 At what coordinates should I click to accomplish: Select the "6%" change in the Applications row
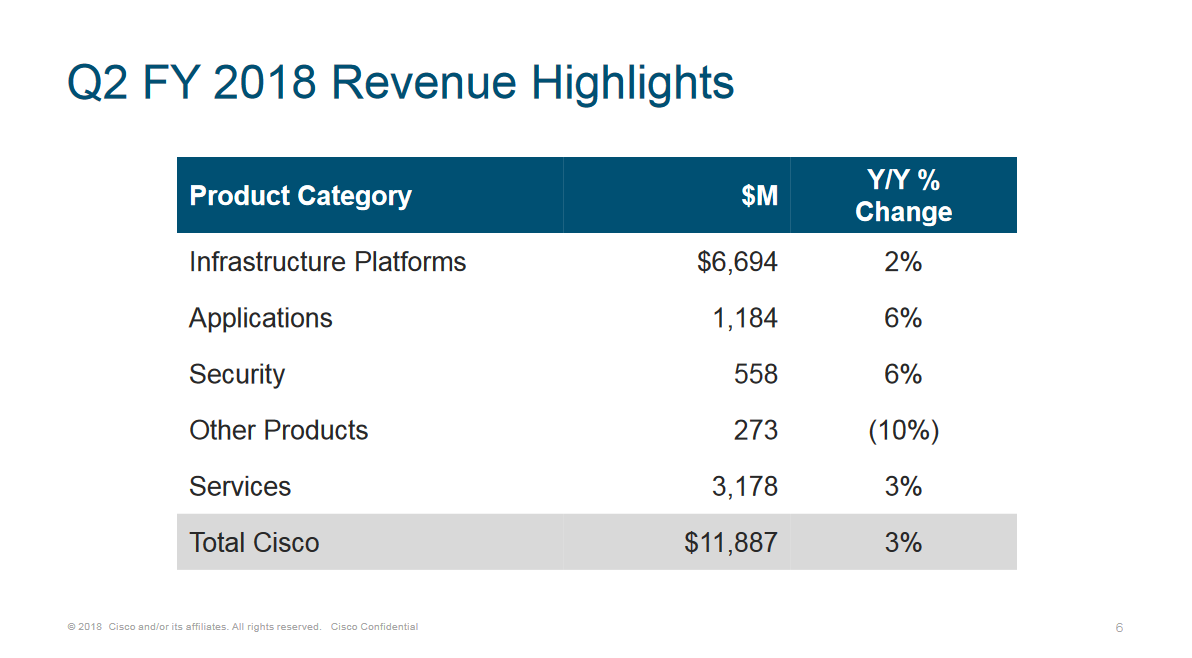point(903,318)
